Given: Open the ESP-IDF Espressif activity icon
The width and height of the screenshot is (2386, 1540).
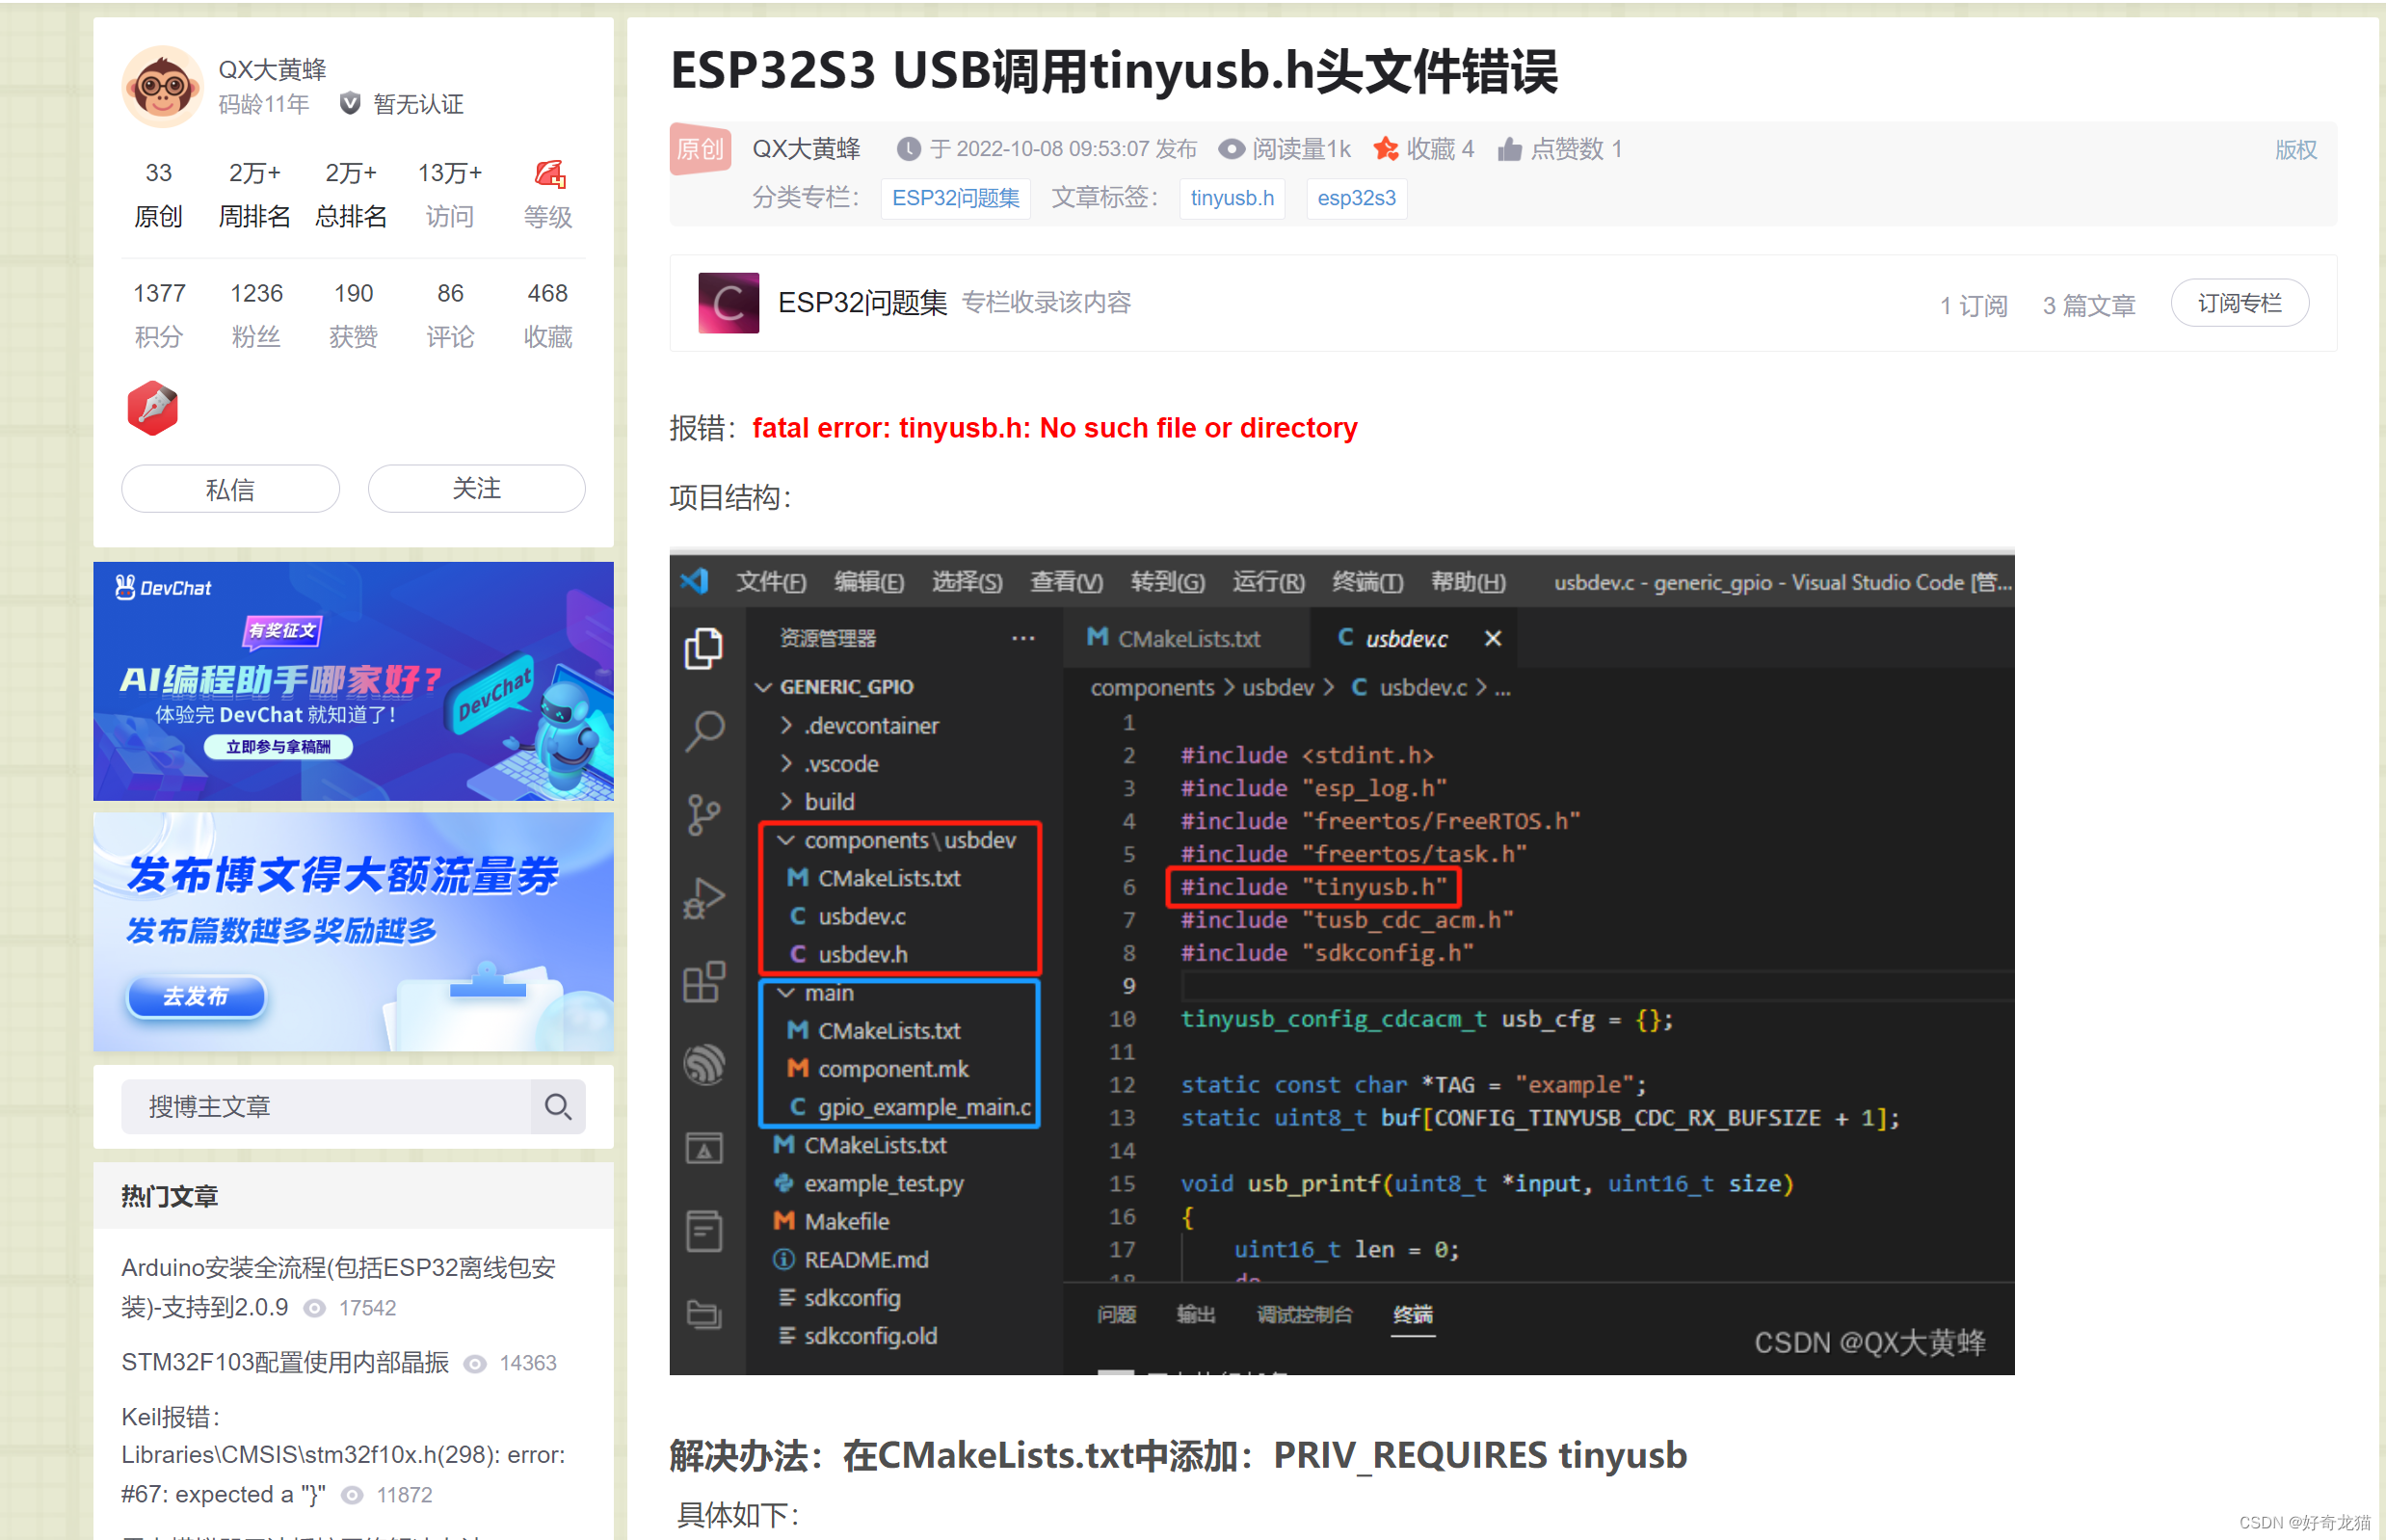Looking at the screenshot, I should click(704, 1064).
